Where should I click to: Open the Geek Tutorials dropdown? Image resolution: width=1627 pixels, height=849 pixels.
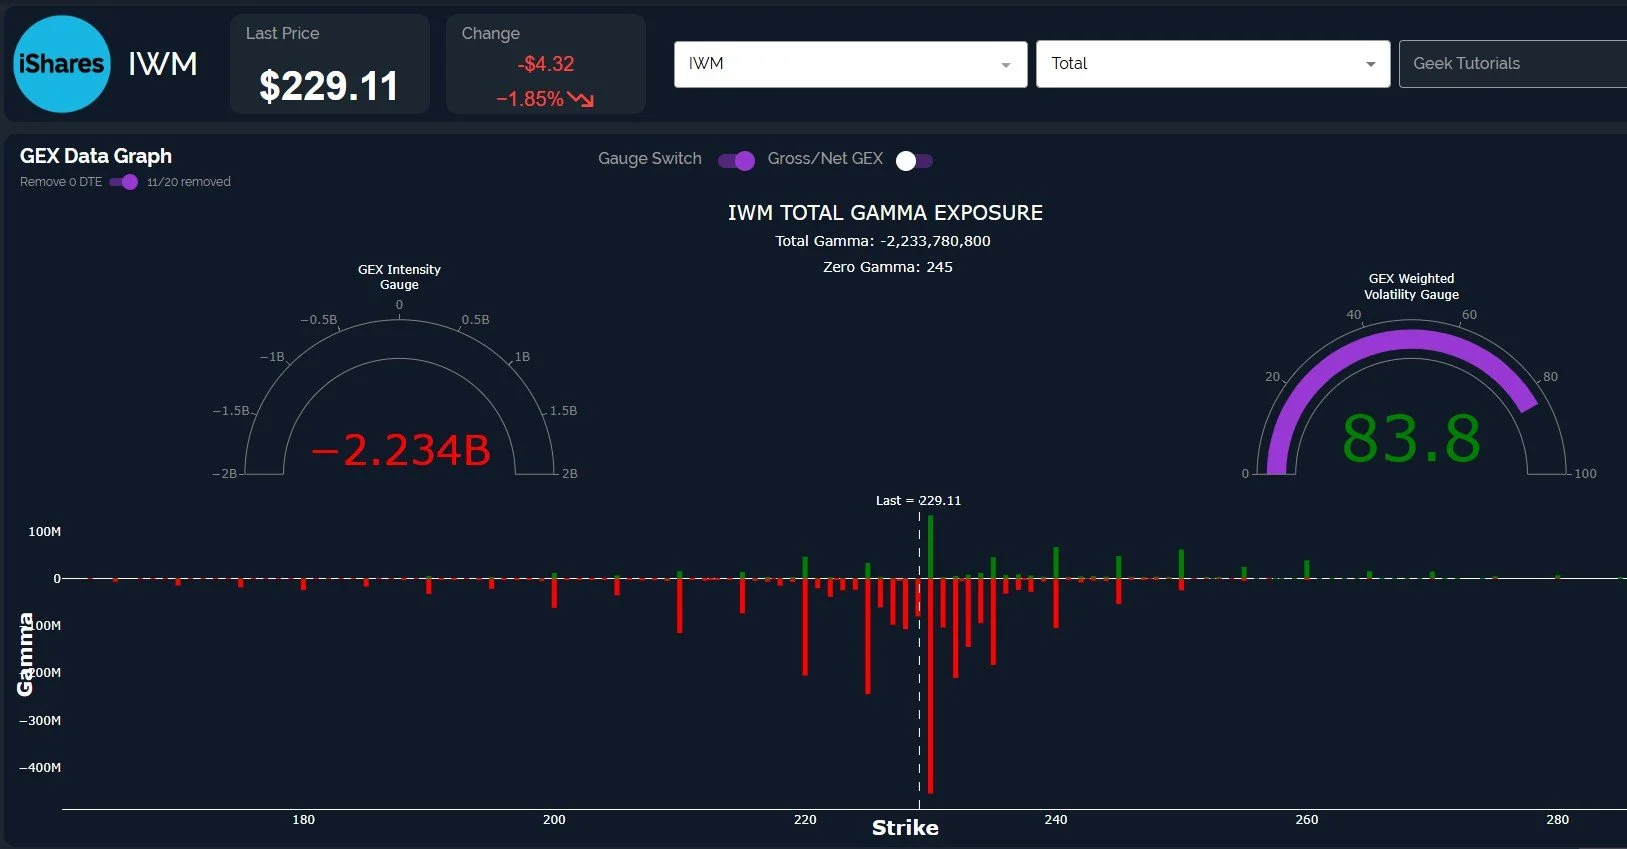point(1512,64)
